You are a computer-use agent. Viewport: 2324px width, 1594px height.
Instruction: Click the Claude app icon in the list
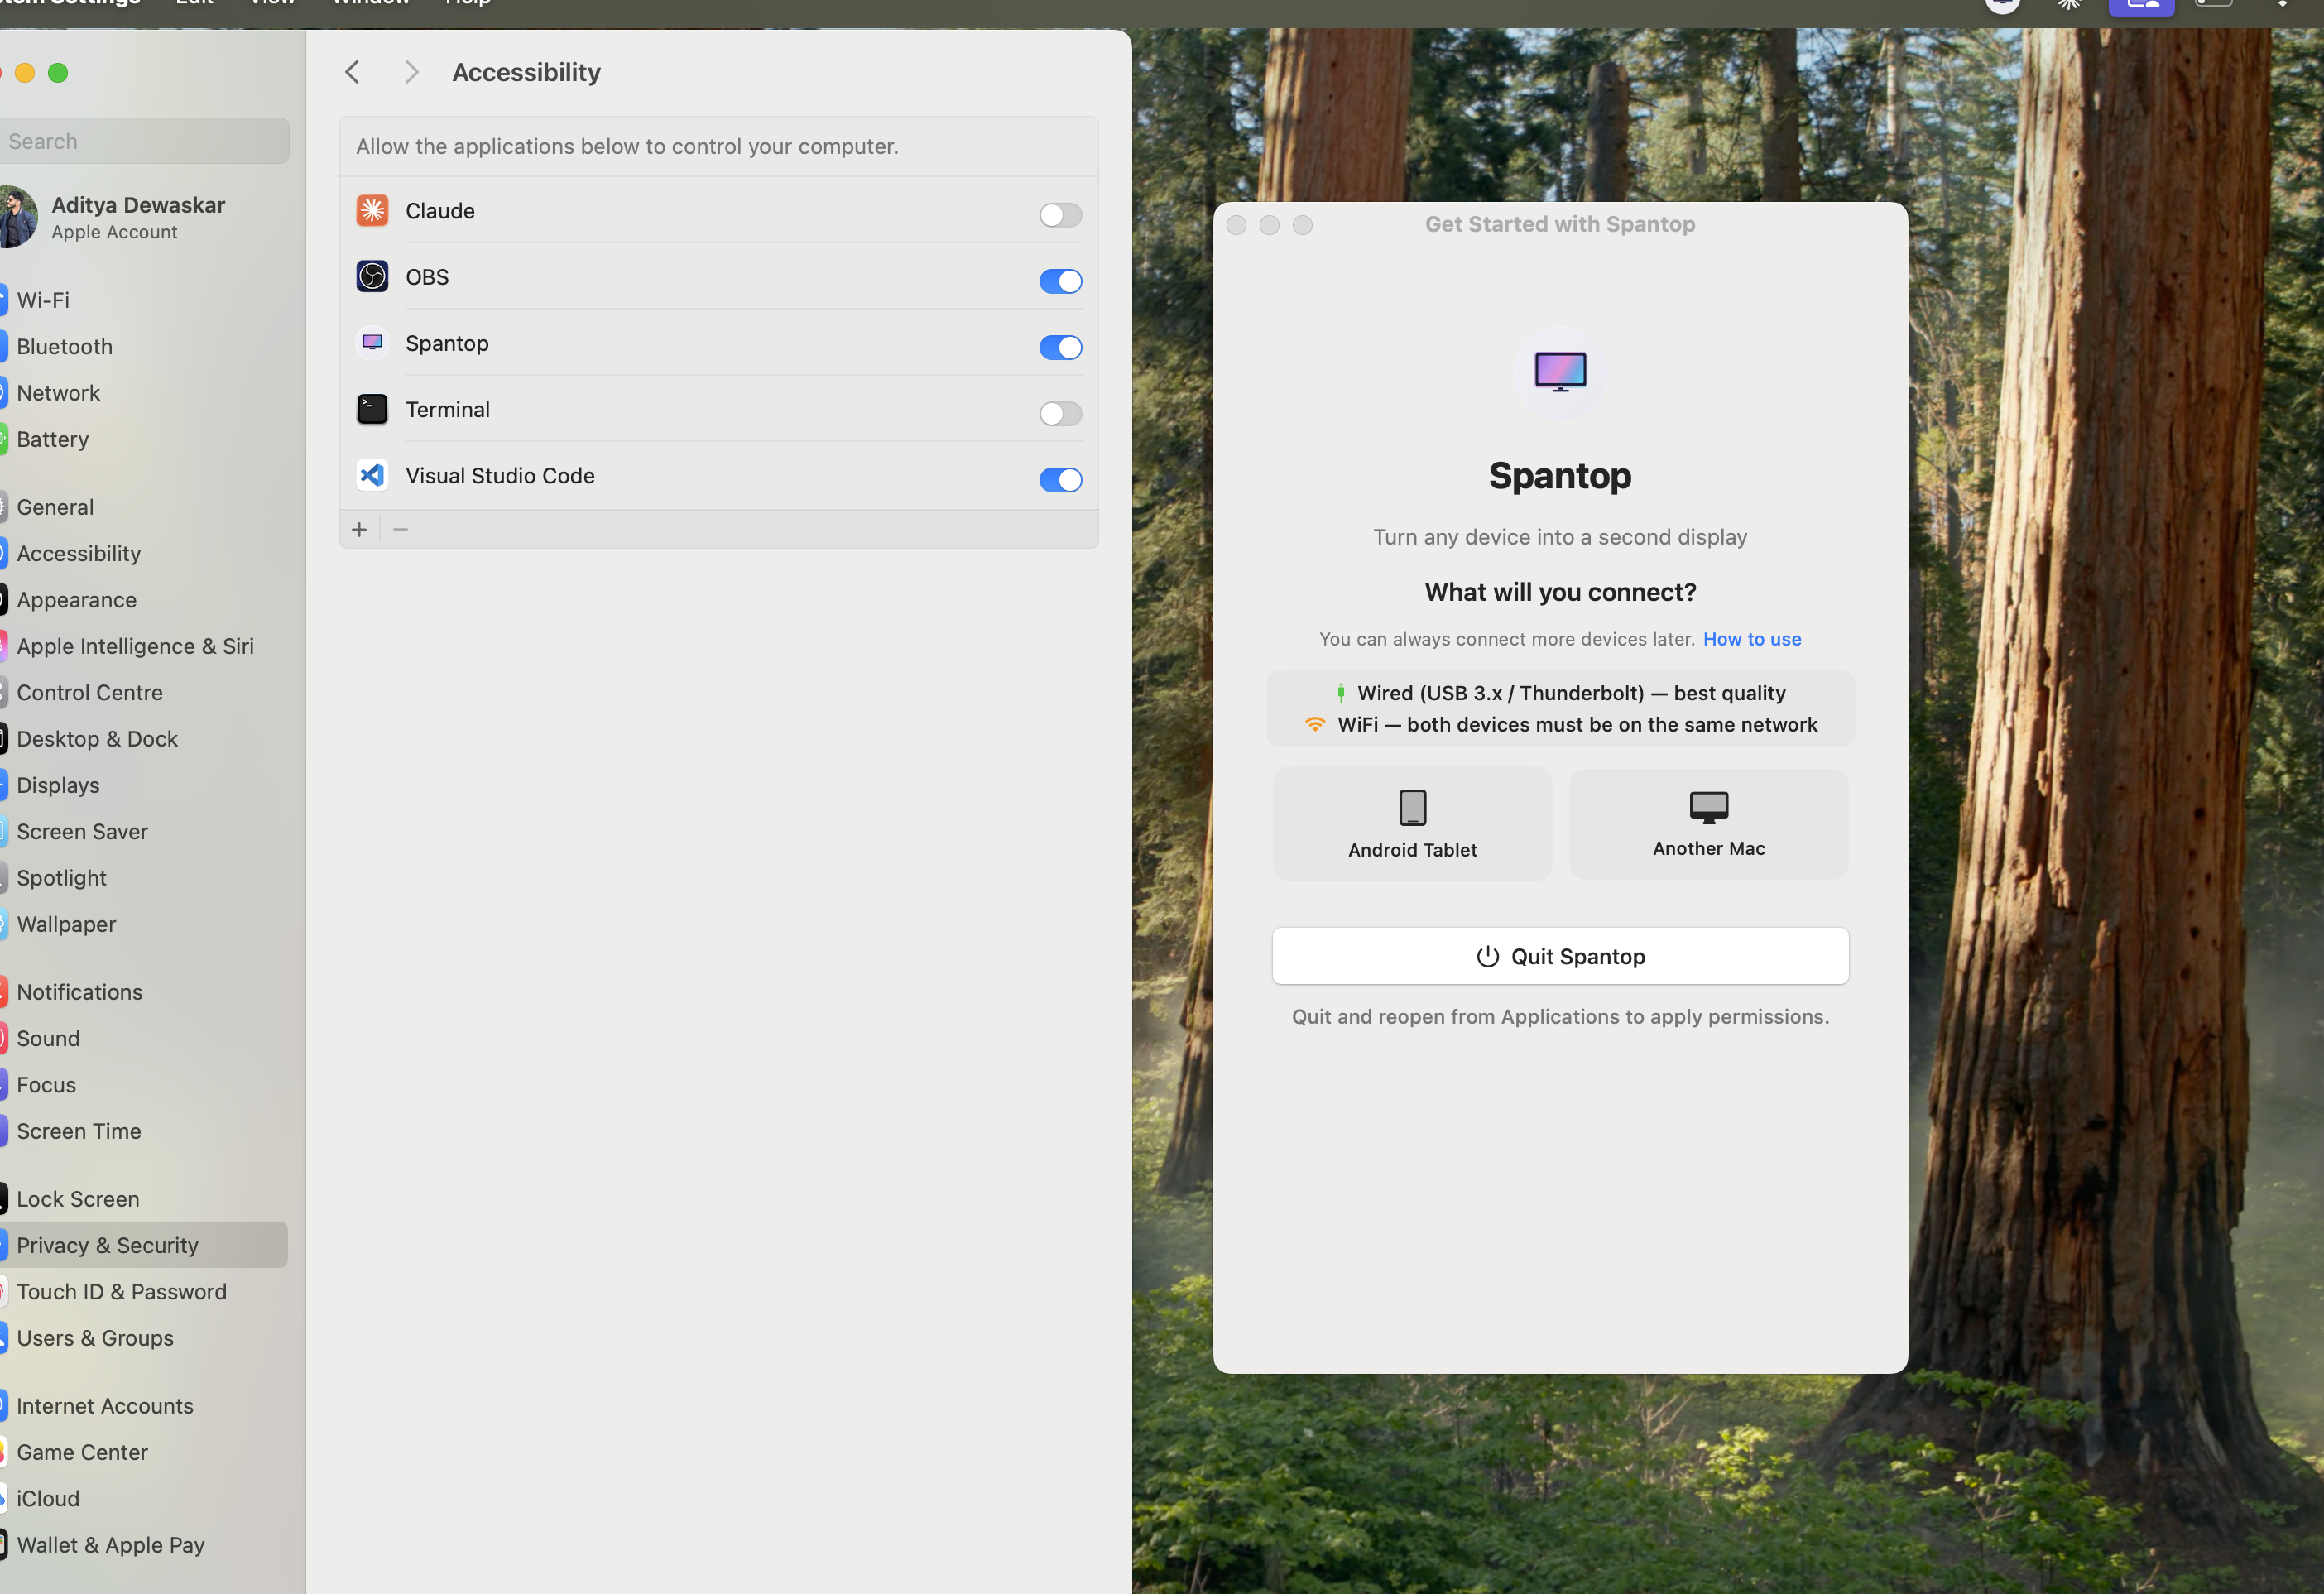click(x=372, y=211)
